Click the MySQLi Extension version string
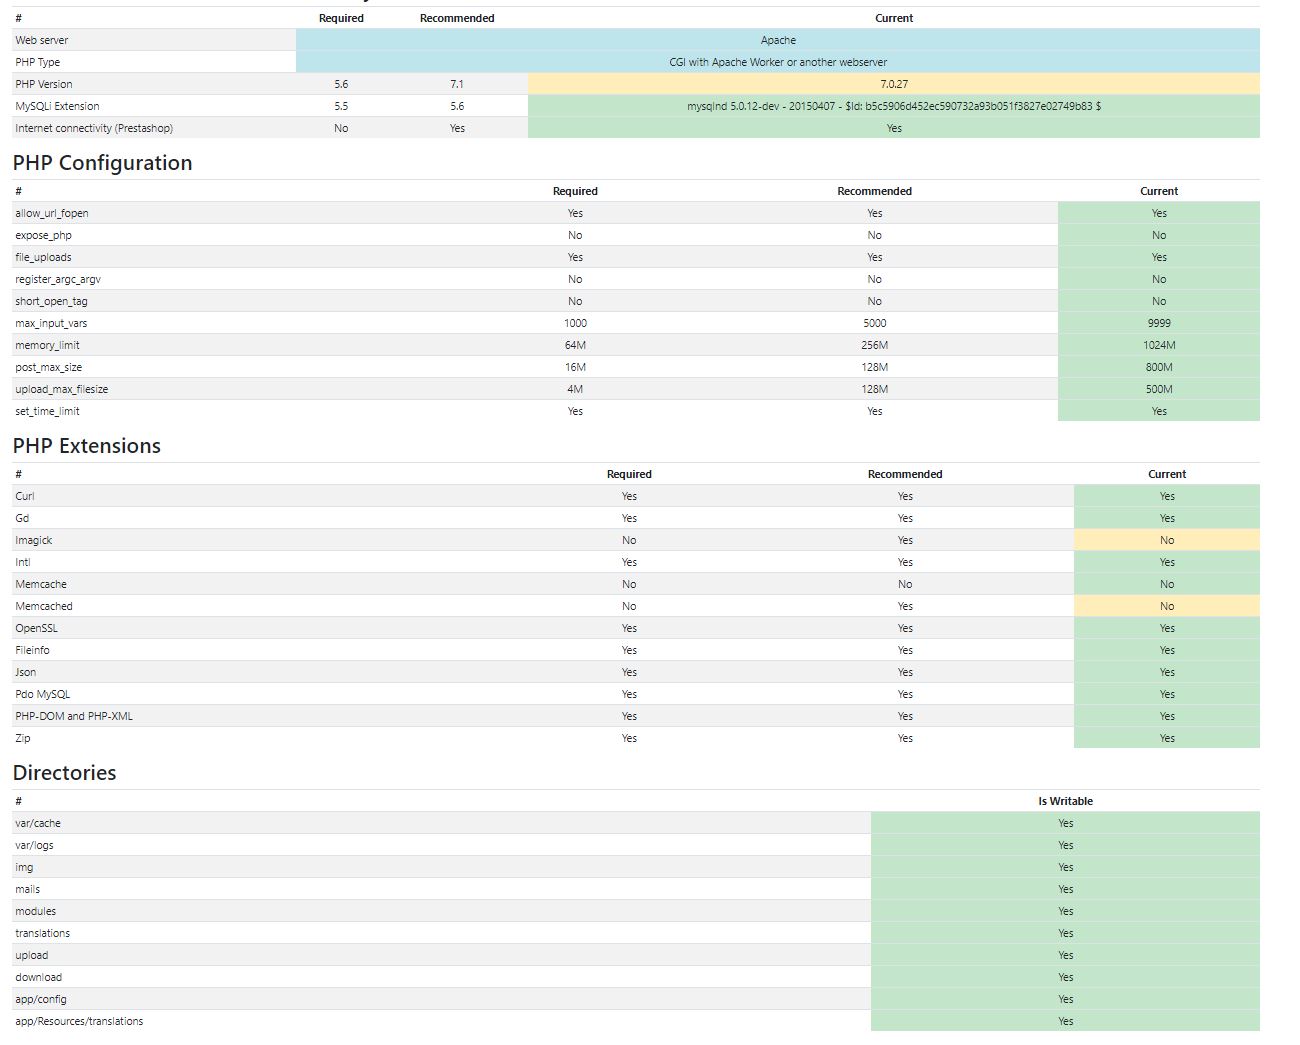The width and height of the screenshot is (1300, 1045). point(894,106)
